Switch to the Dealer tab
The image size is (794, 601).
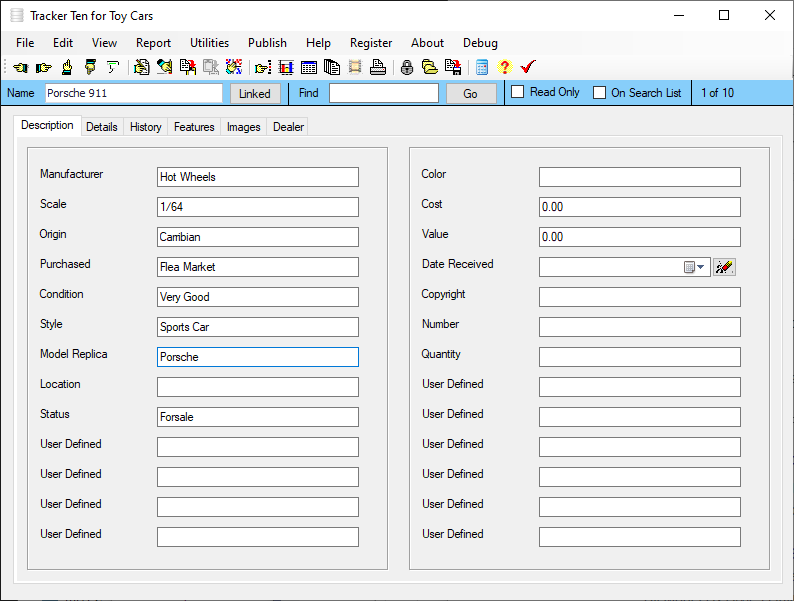(x=289, y=127)
